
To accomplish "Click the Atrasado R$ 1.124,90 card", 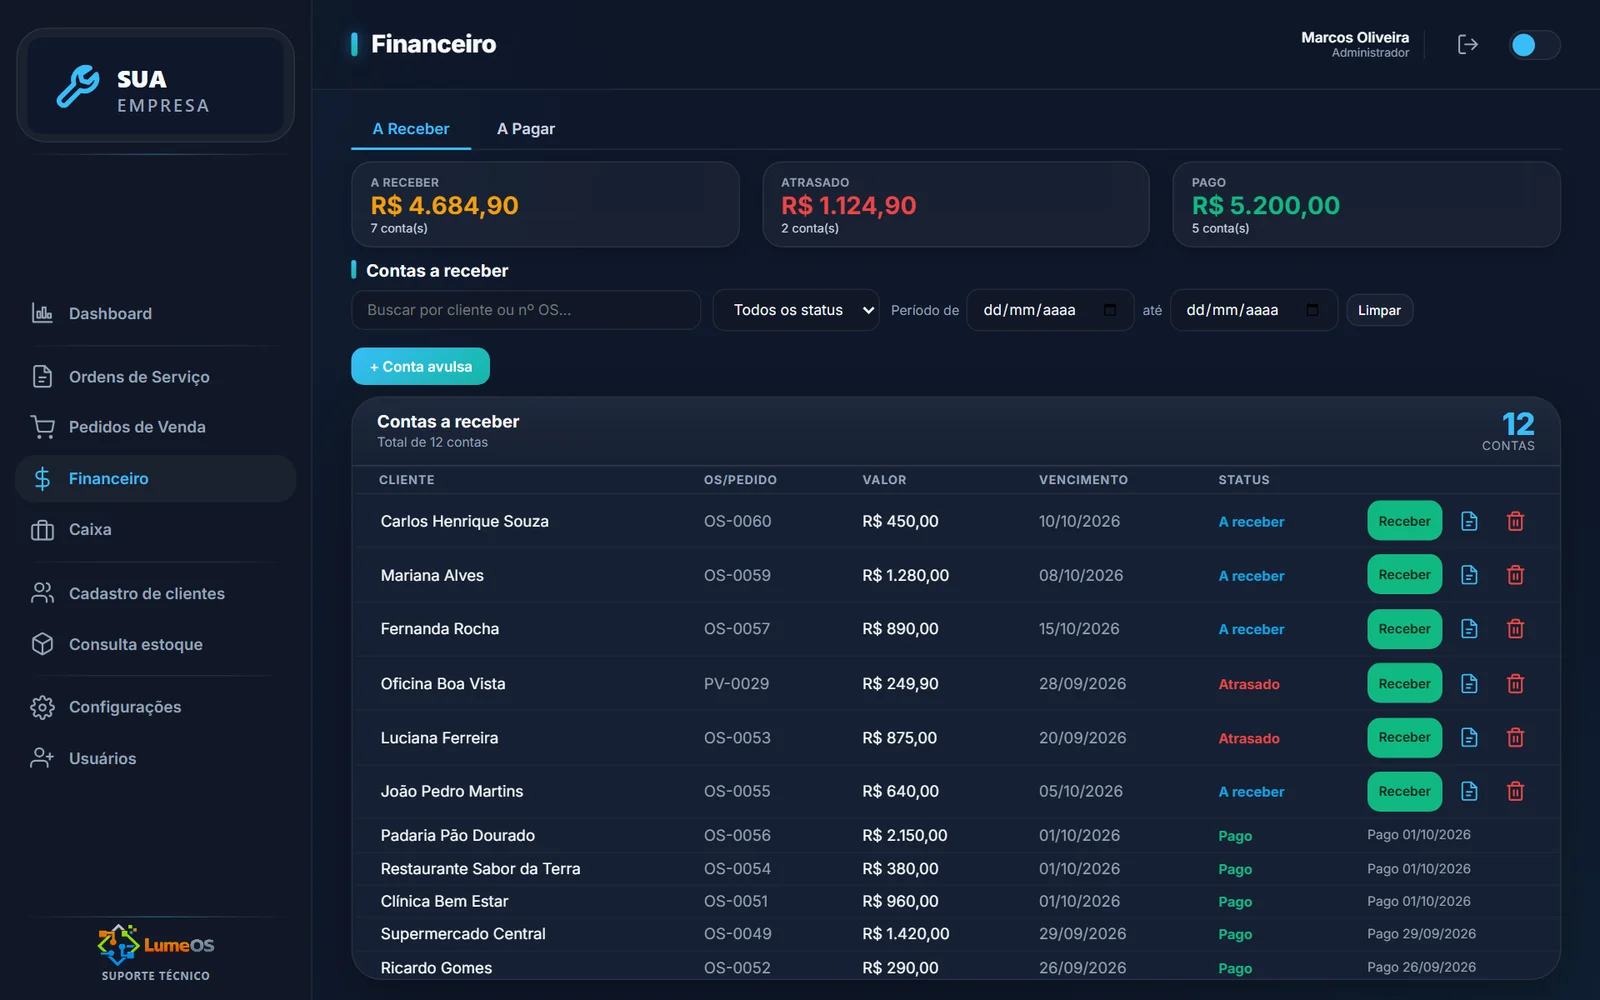I will [956, 205].
